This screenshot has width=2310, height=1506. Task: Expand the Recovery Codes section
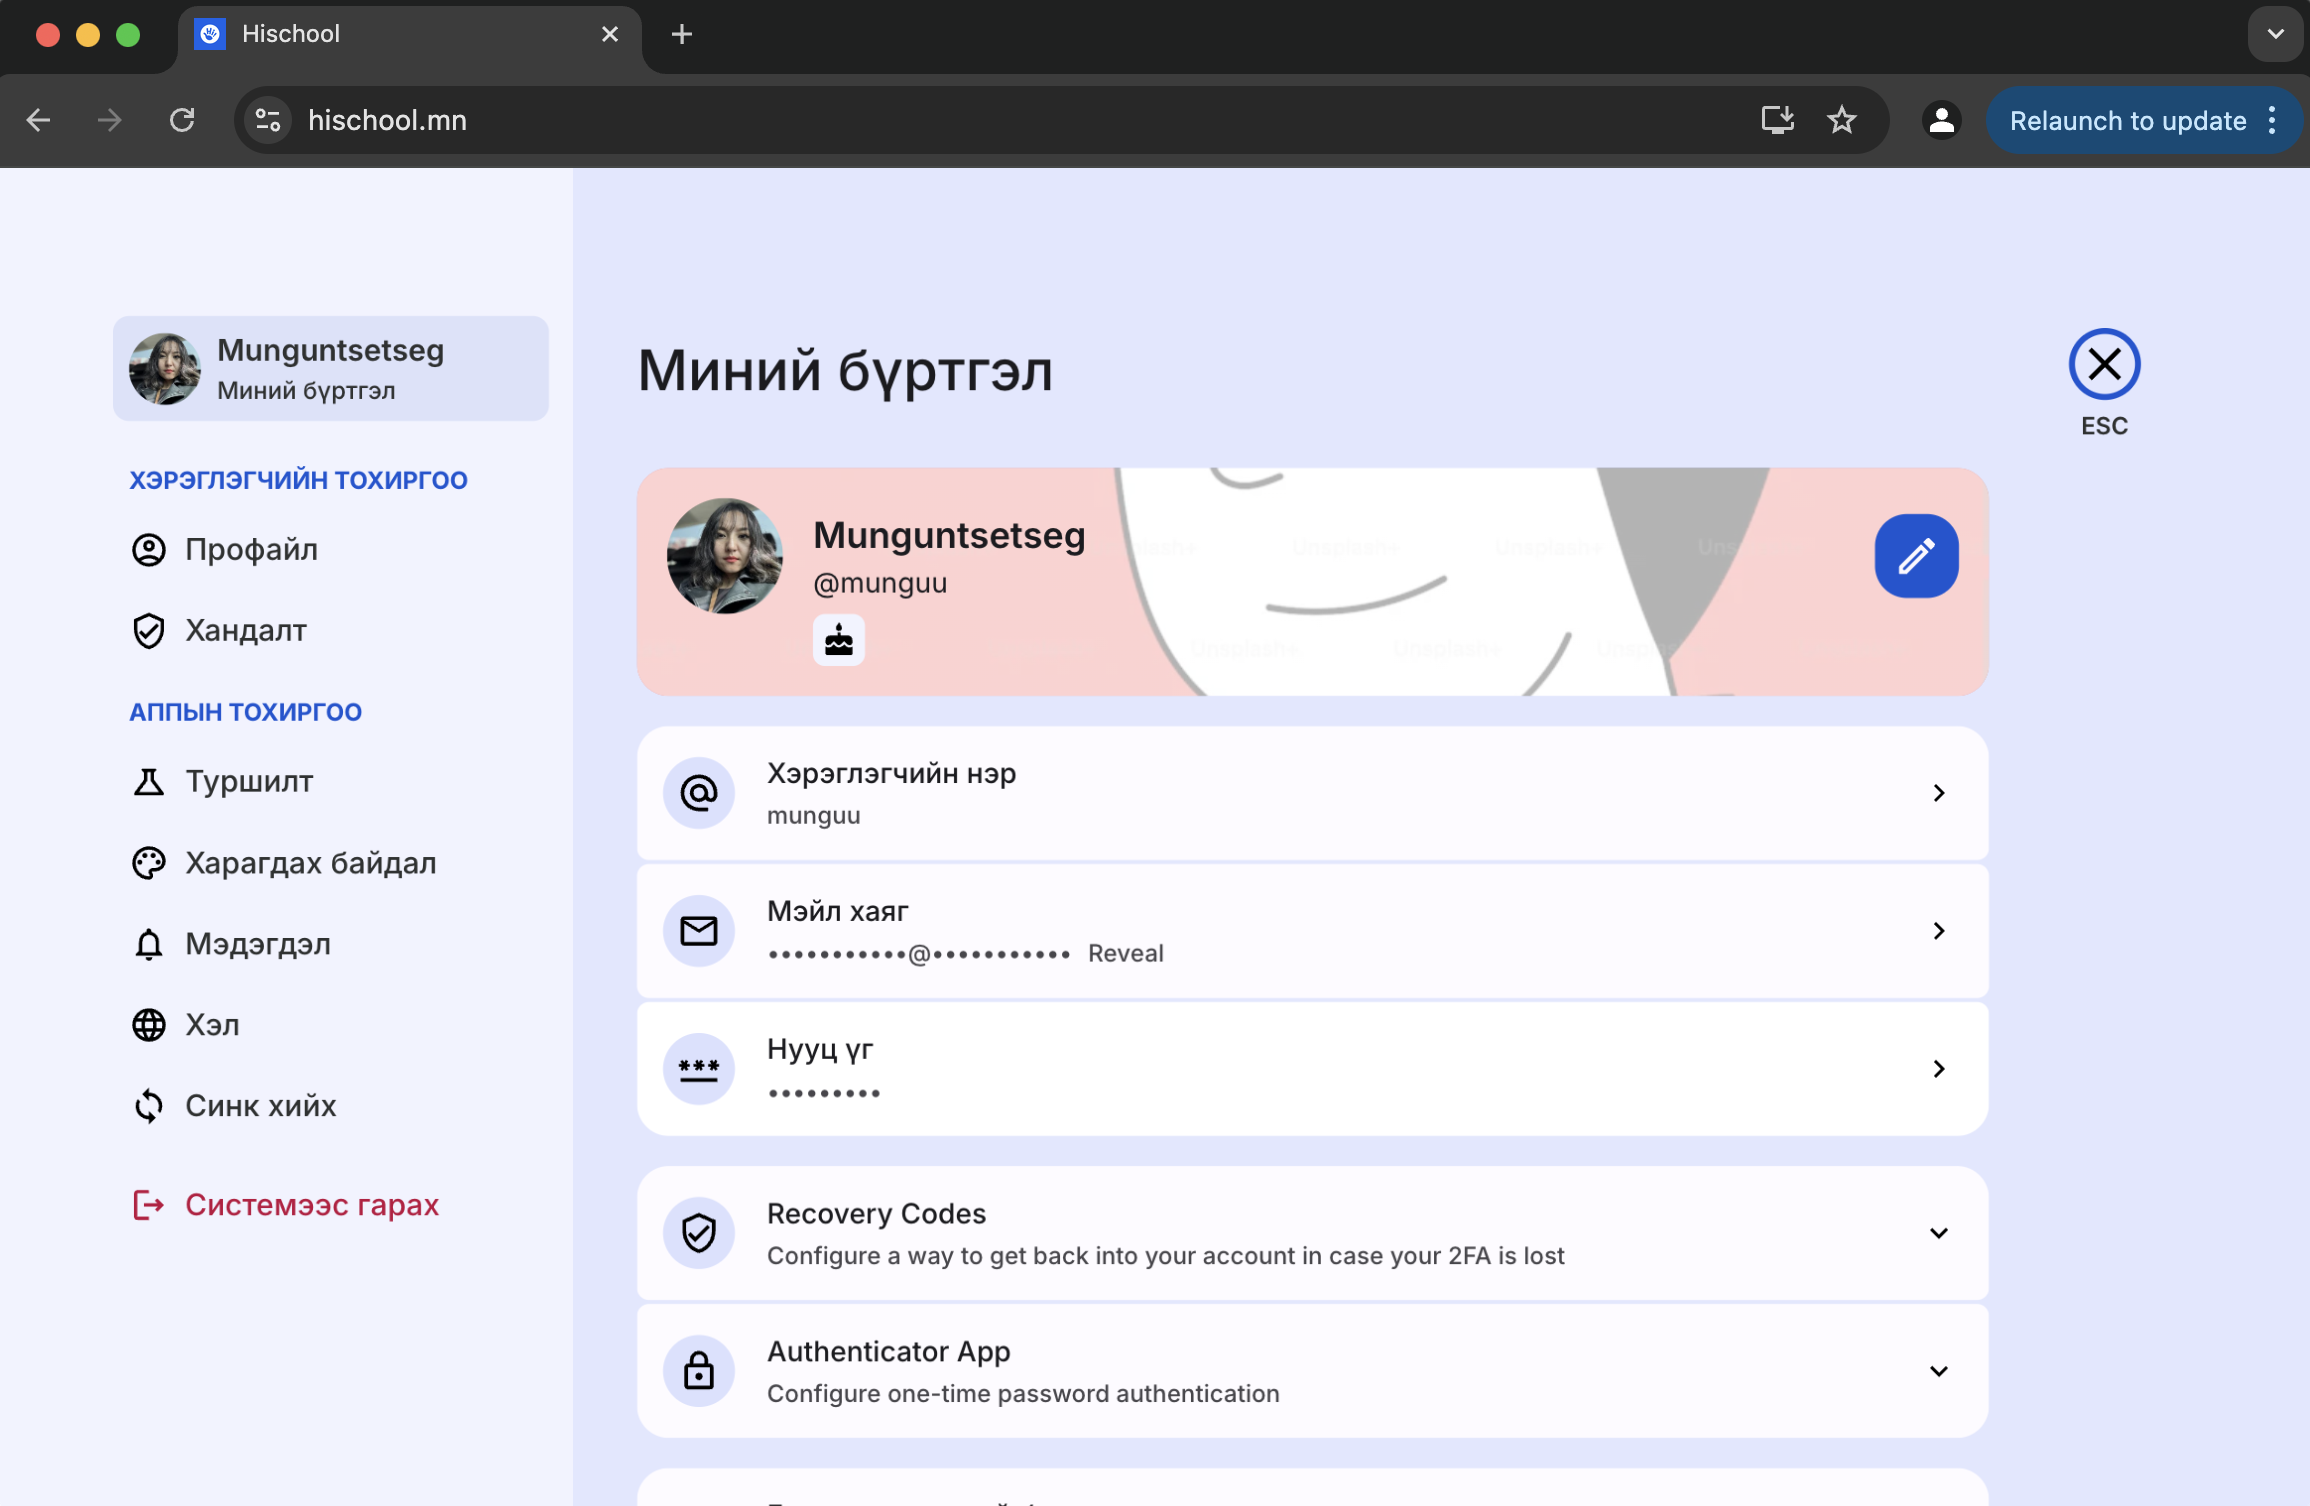[x=1938, y=1233]
